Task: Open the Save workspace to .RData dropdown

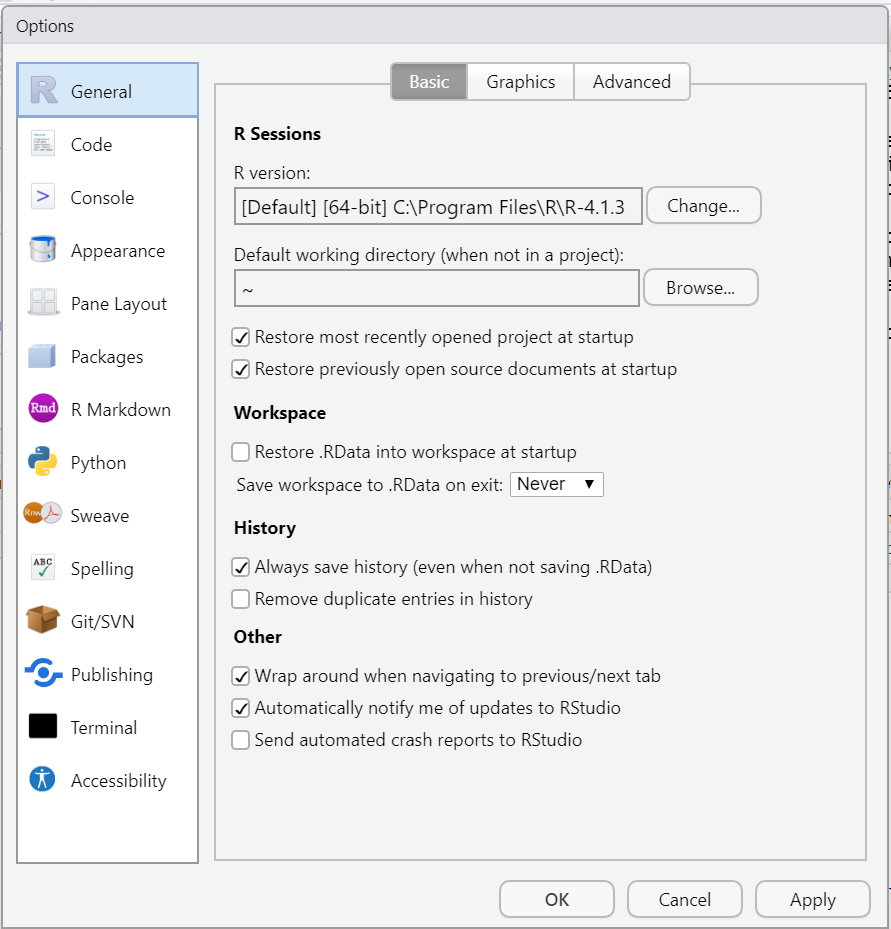Action: pyautogui.click(x=557, y=484)
